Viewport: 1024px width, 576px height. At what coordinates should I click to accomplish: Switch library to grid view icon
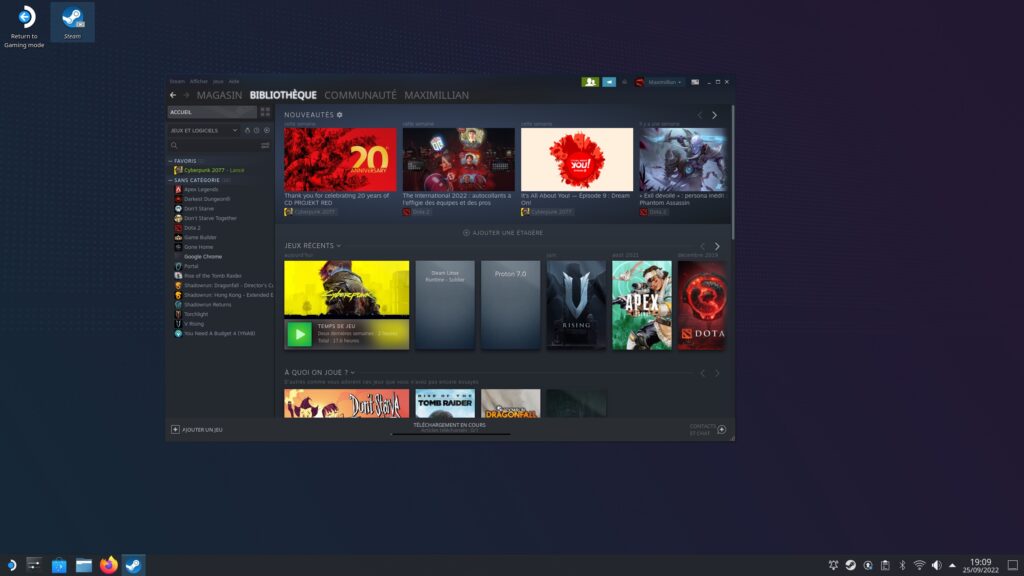pos(265,112)
